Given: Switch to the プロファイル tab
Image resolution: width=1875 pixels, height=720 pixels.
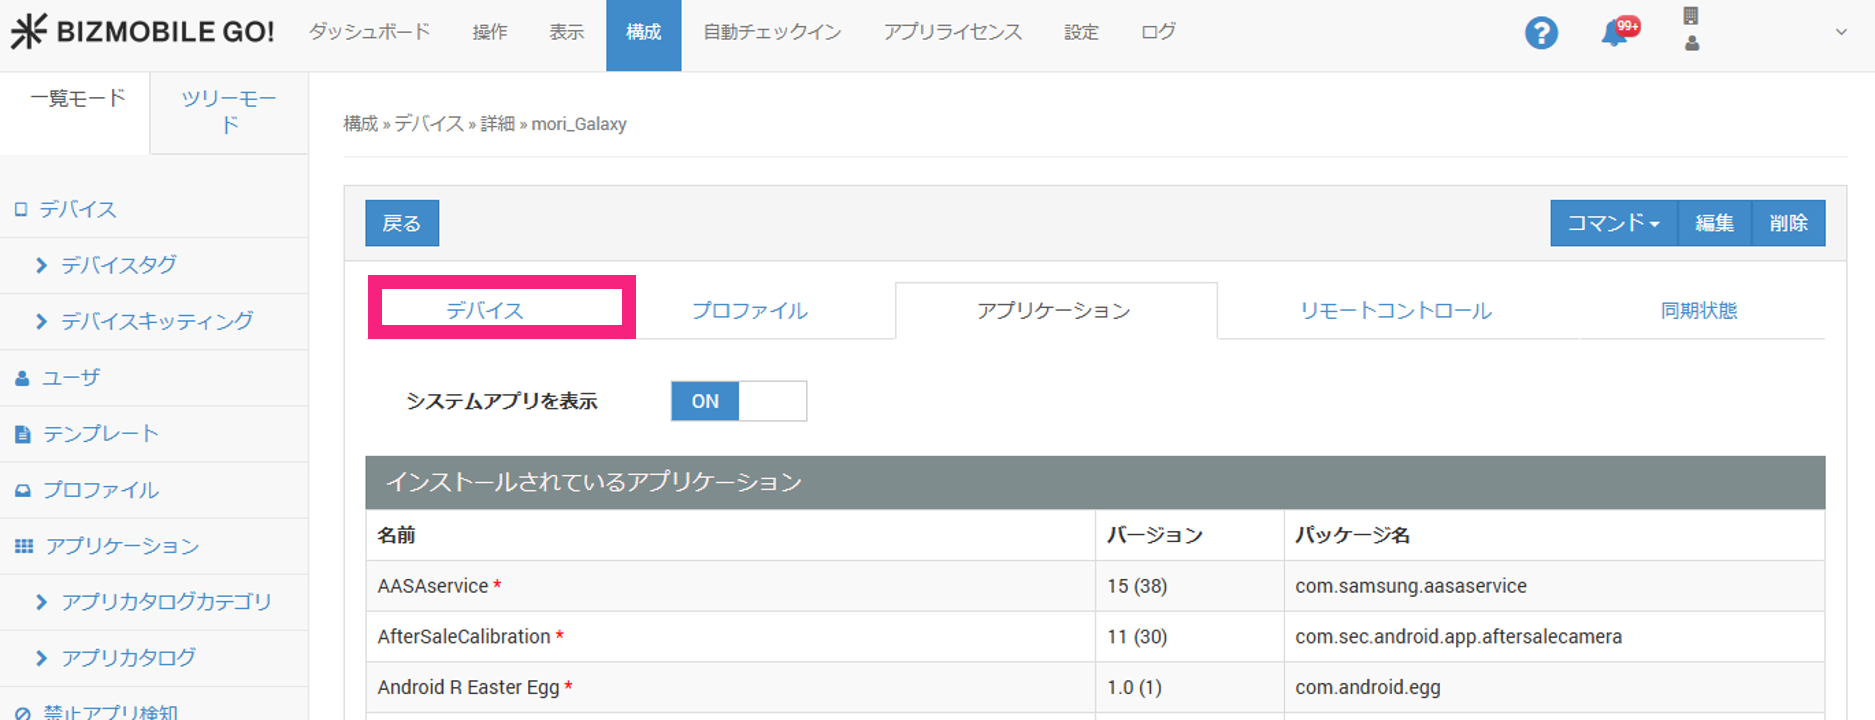Looking at the screenshot, I should [x=749, y=311].
